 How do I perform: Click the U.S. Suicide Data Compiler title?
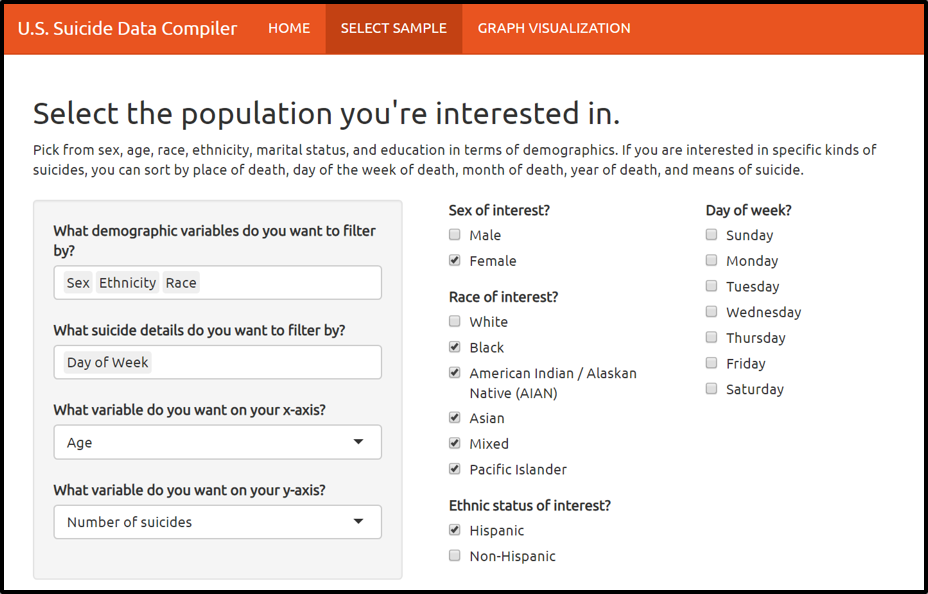click(x=128, y=28)
